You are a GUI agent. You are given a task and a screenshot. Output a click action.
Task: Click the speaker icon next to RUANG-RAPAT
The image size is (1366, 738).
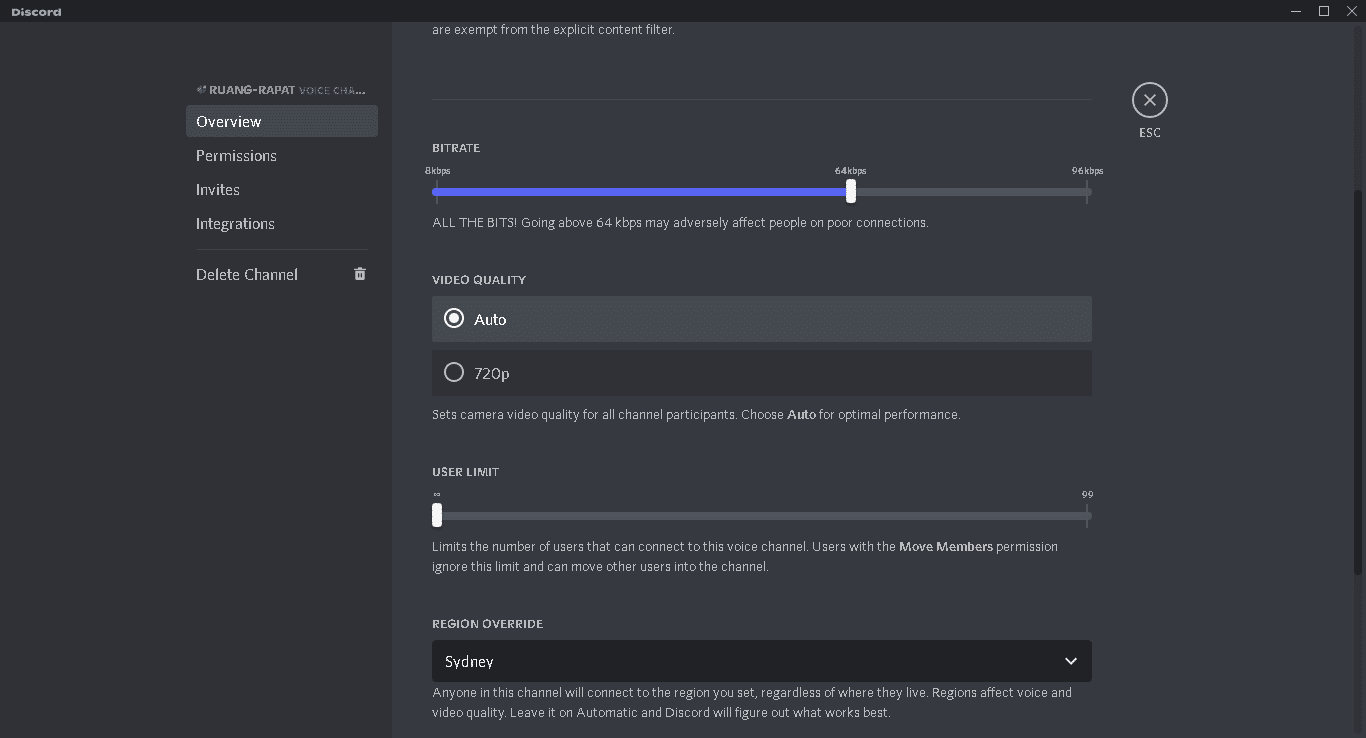pos(201,90)
